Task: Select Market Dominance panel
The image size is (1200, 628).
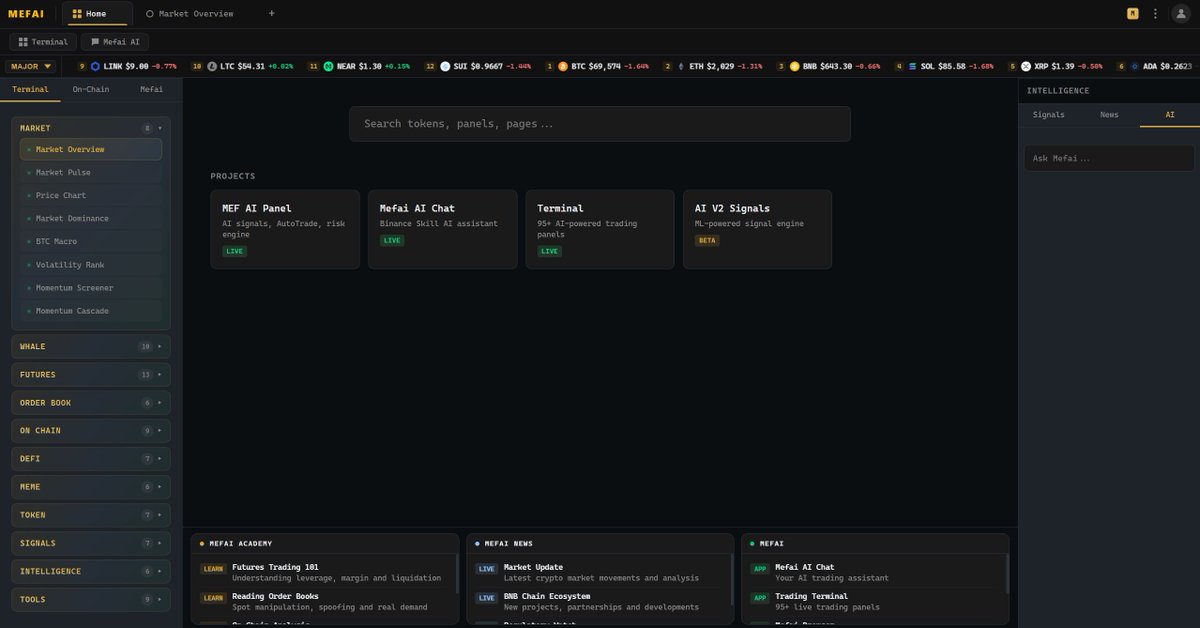Action: point(91,218)
